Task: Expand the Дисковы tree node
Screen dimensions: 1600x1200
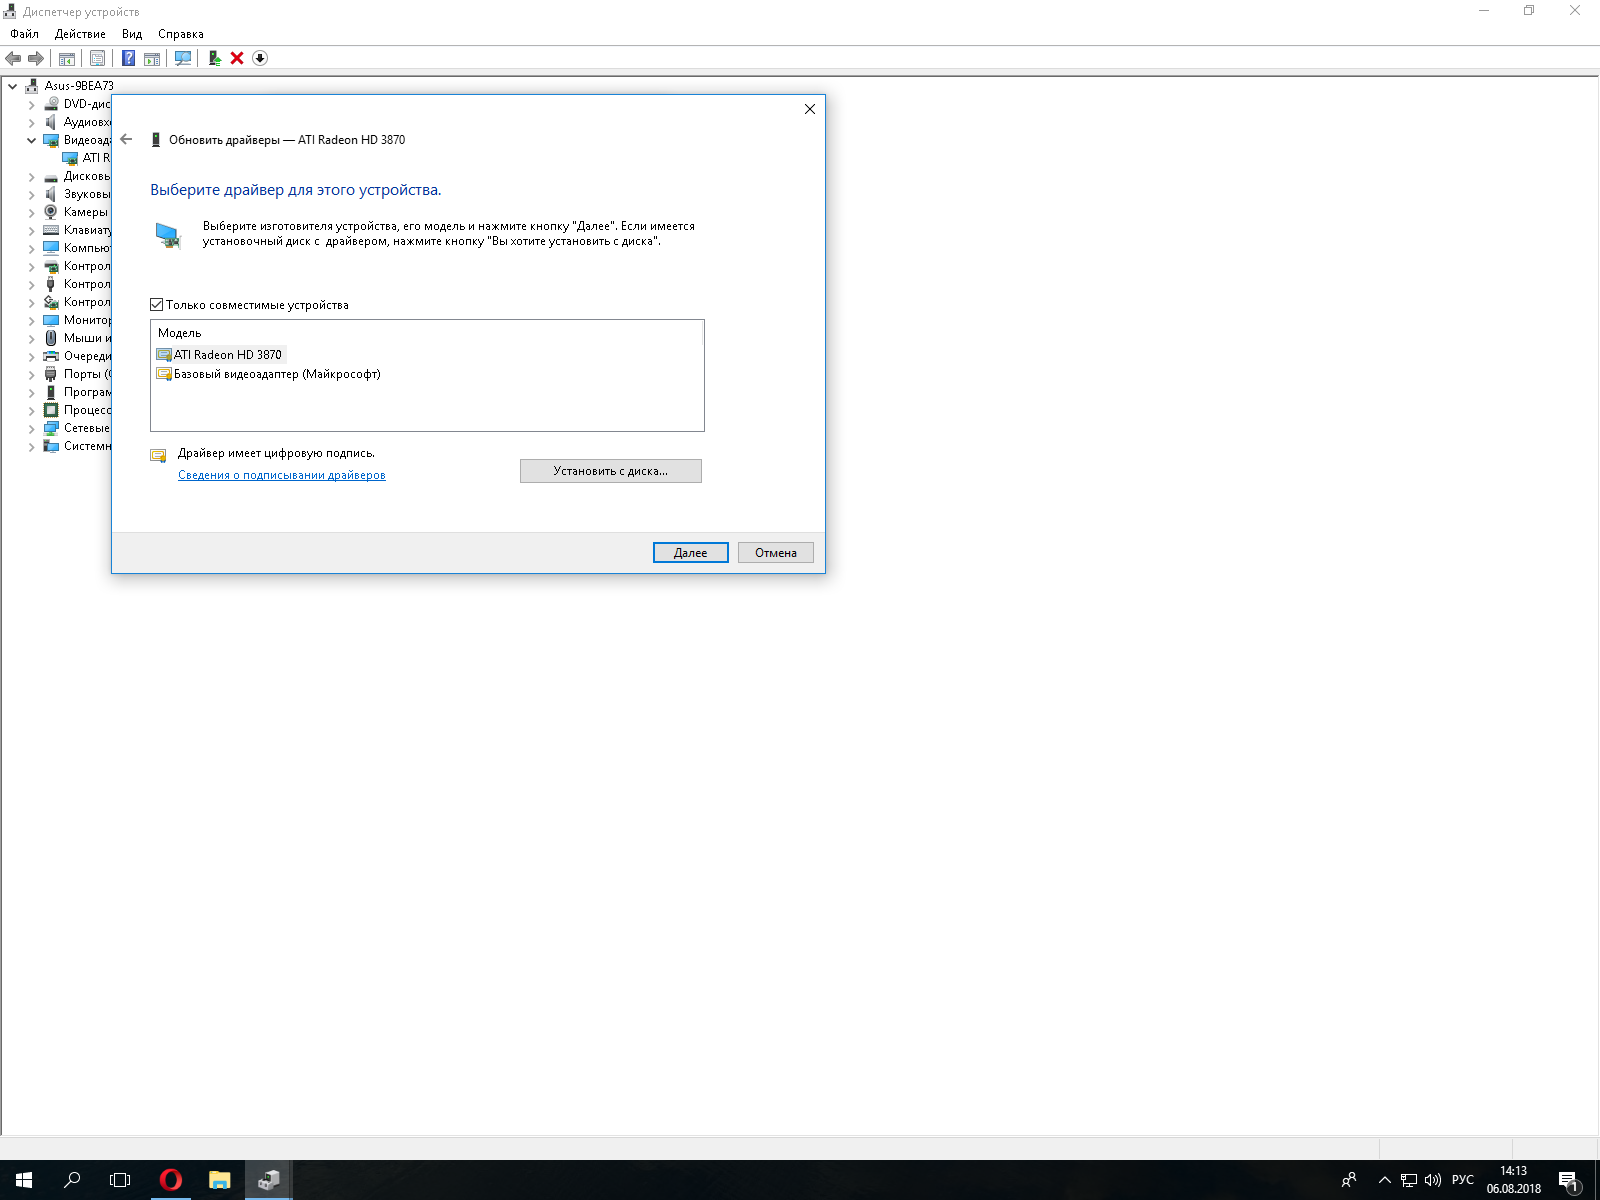Action: click(x=32, y=176)
